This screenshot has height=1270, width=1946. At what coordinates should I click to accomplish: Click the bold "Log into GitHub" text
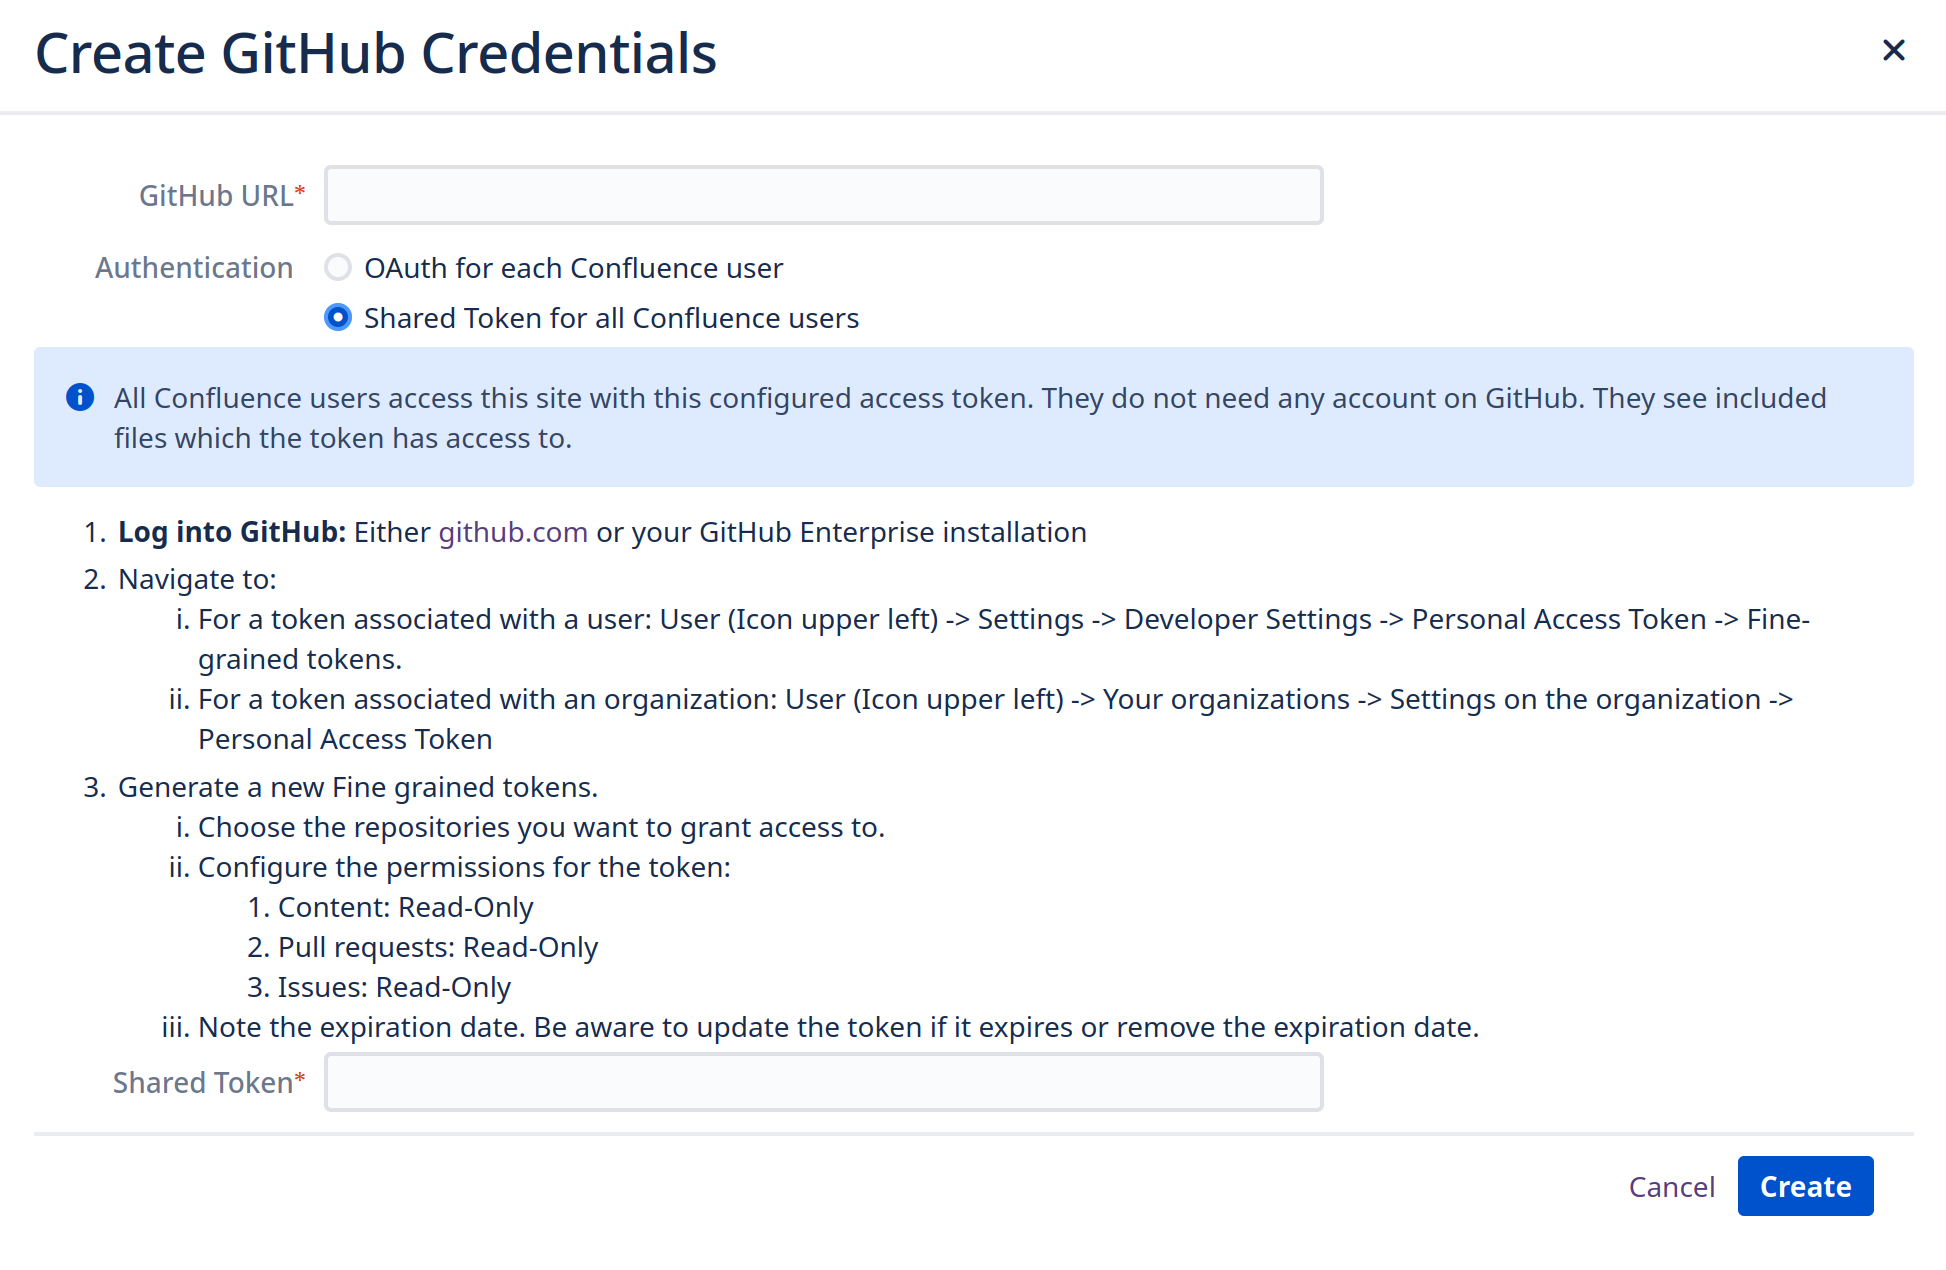click(232, 532)
